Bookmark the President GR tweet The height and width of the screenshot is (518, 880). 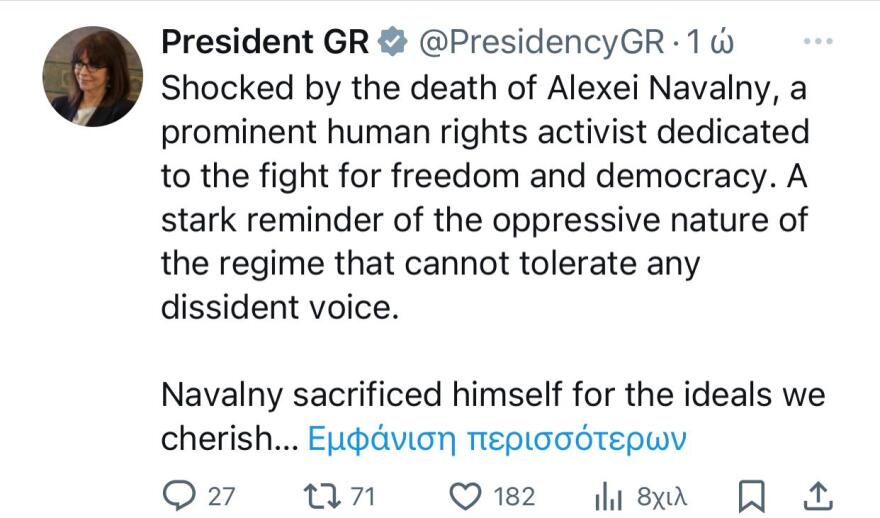click(x=751, y=496)
